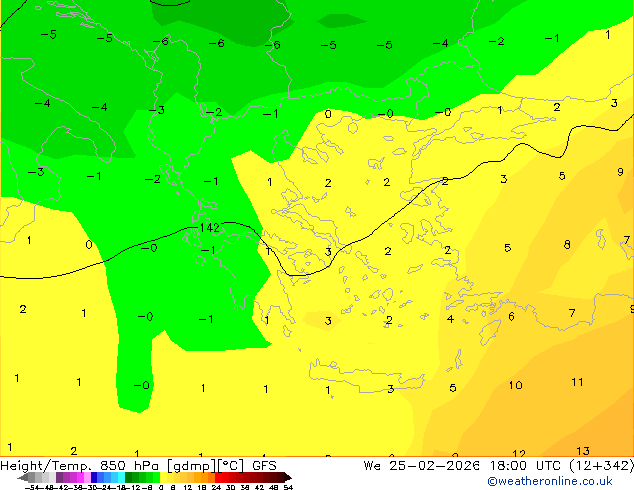Click the 'Height/Temp.' title text
The image size is (634, 490).
(x=46, y=466)
